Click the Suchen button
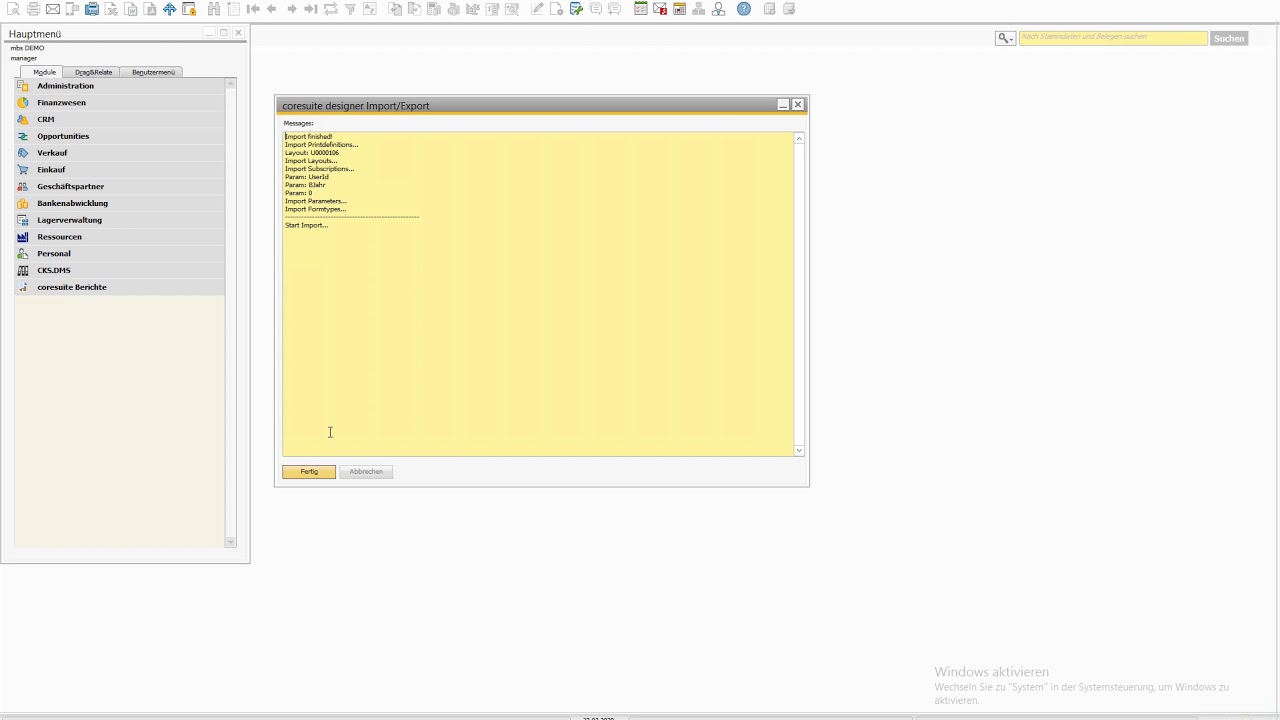The image size is (1280, 720). click(x=1229, y=38)
